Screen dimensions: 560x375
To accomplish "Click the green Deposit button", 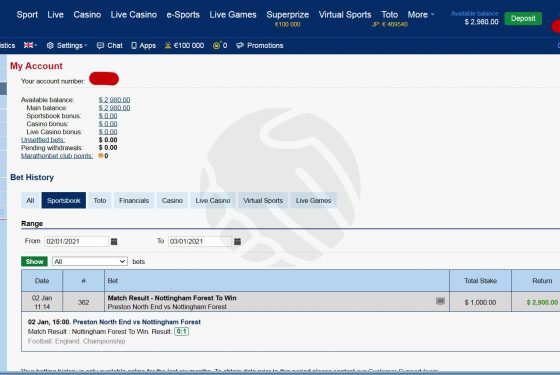I will 523,19.
